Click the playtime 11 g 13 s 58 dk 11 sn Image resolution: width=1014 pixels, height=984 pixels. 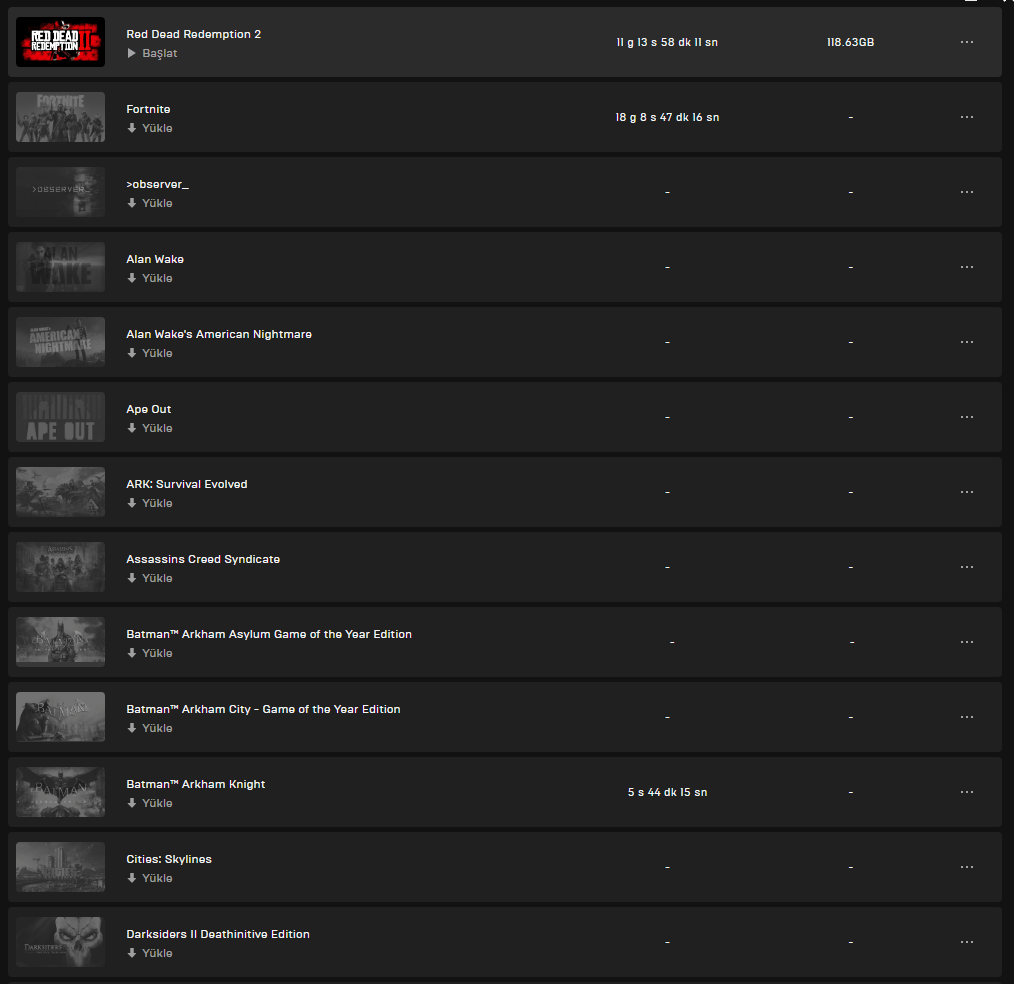click(x=667, y=42)
